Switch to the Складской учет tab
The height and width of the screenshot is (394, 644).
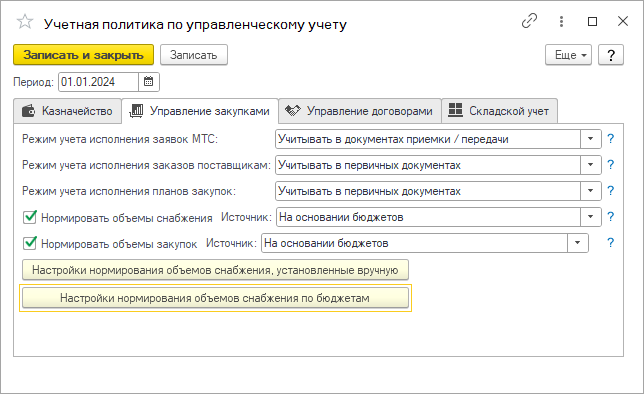[x=499, y=111]
